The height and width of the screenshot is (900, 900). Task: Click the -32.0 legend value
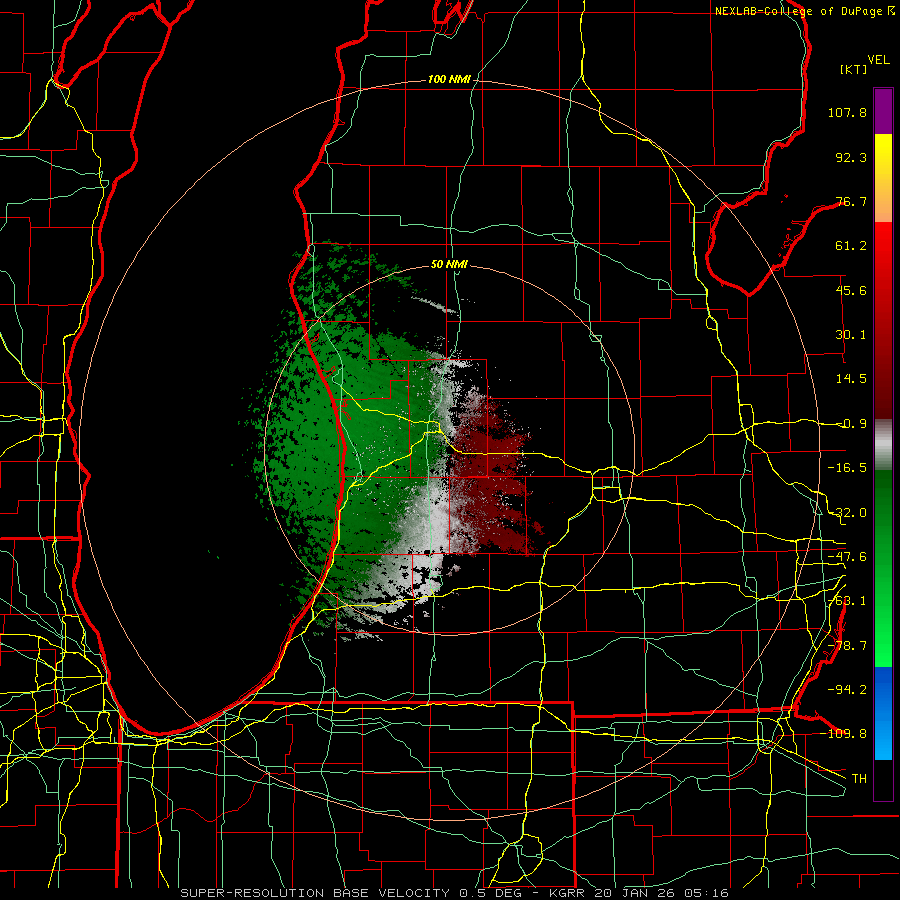pyautogui.click(x=847, y=513)
